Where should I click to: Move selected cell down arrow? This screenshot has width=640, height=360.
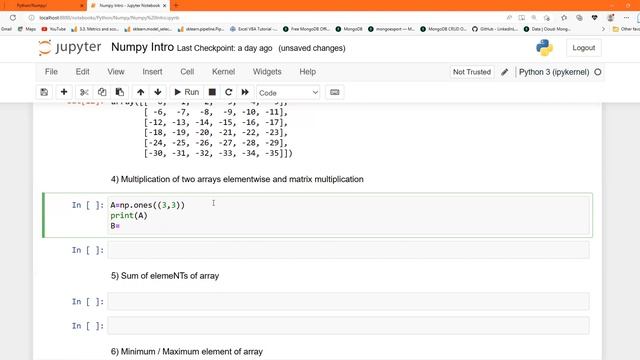tap(158, 92)
